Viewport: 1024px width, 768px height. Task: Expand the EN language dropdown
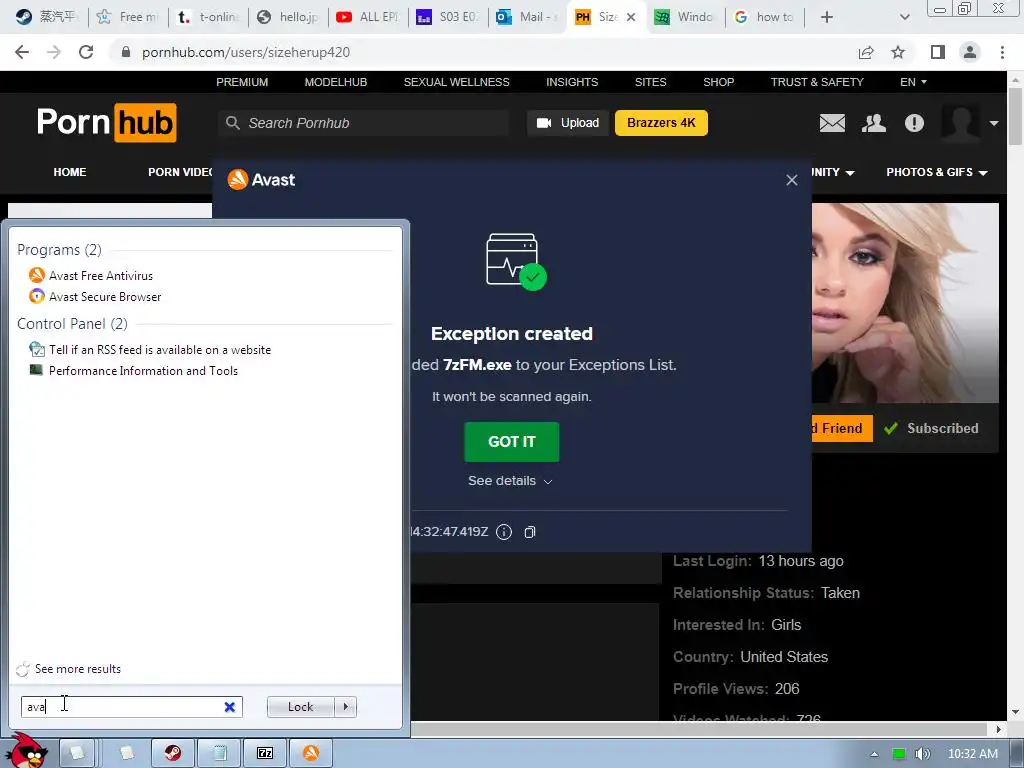click(x=913, y=82)
